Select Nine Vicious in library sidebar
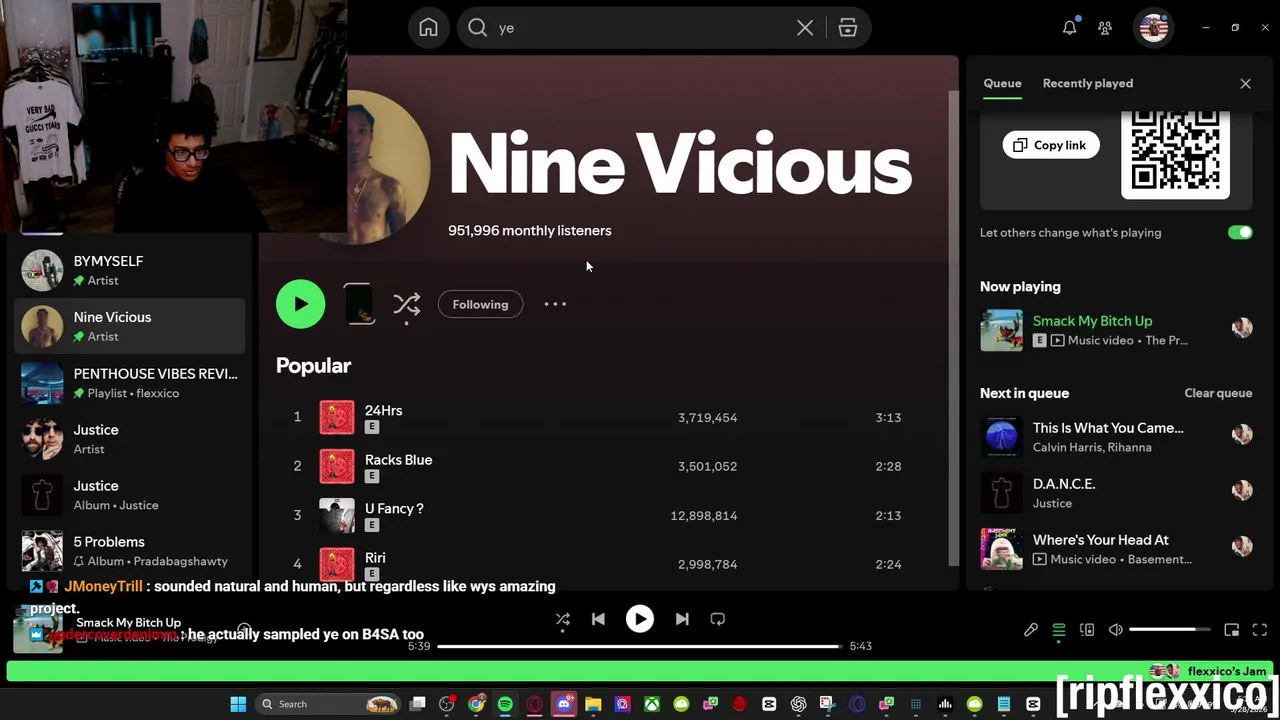Viewport: 1280px width, 720px height. (129, 326)
